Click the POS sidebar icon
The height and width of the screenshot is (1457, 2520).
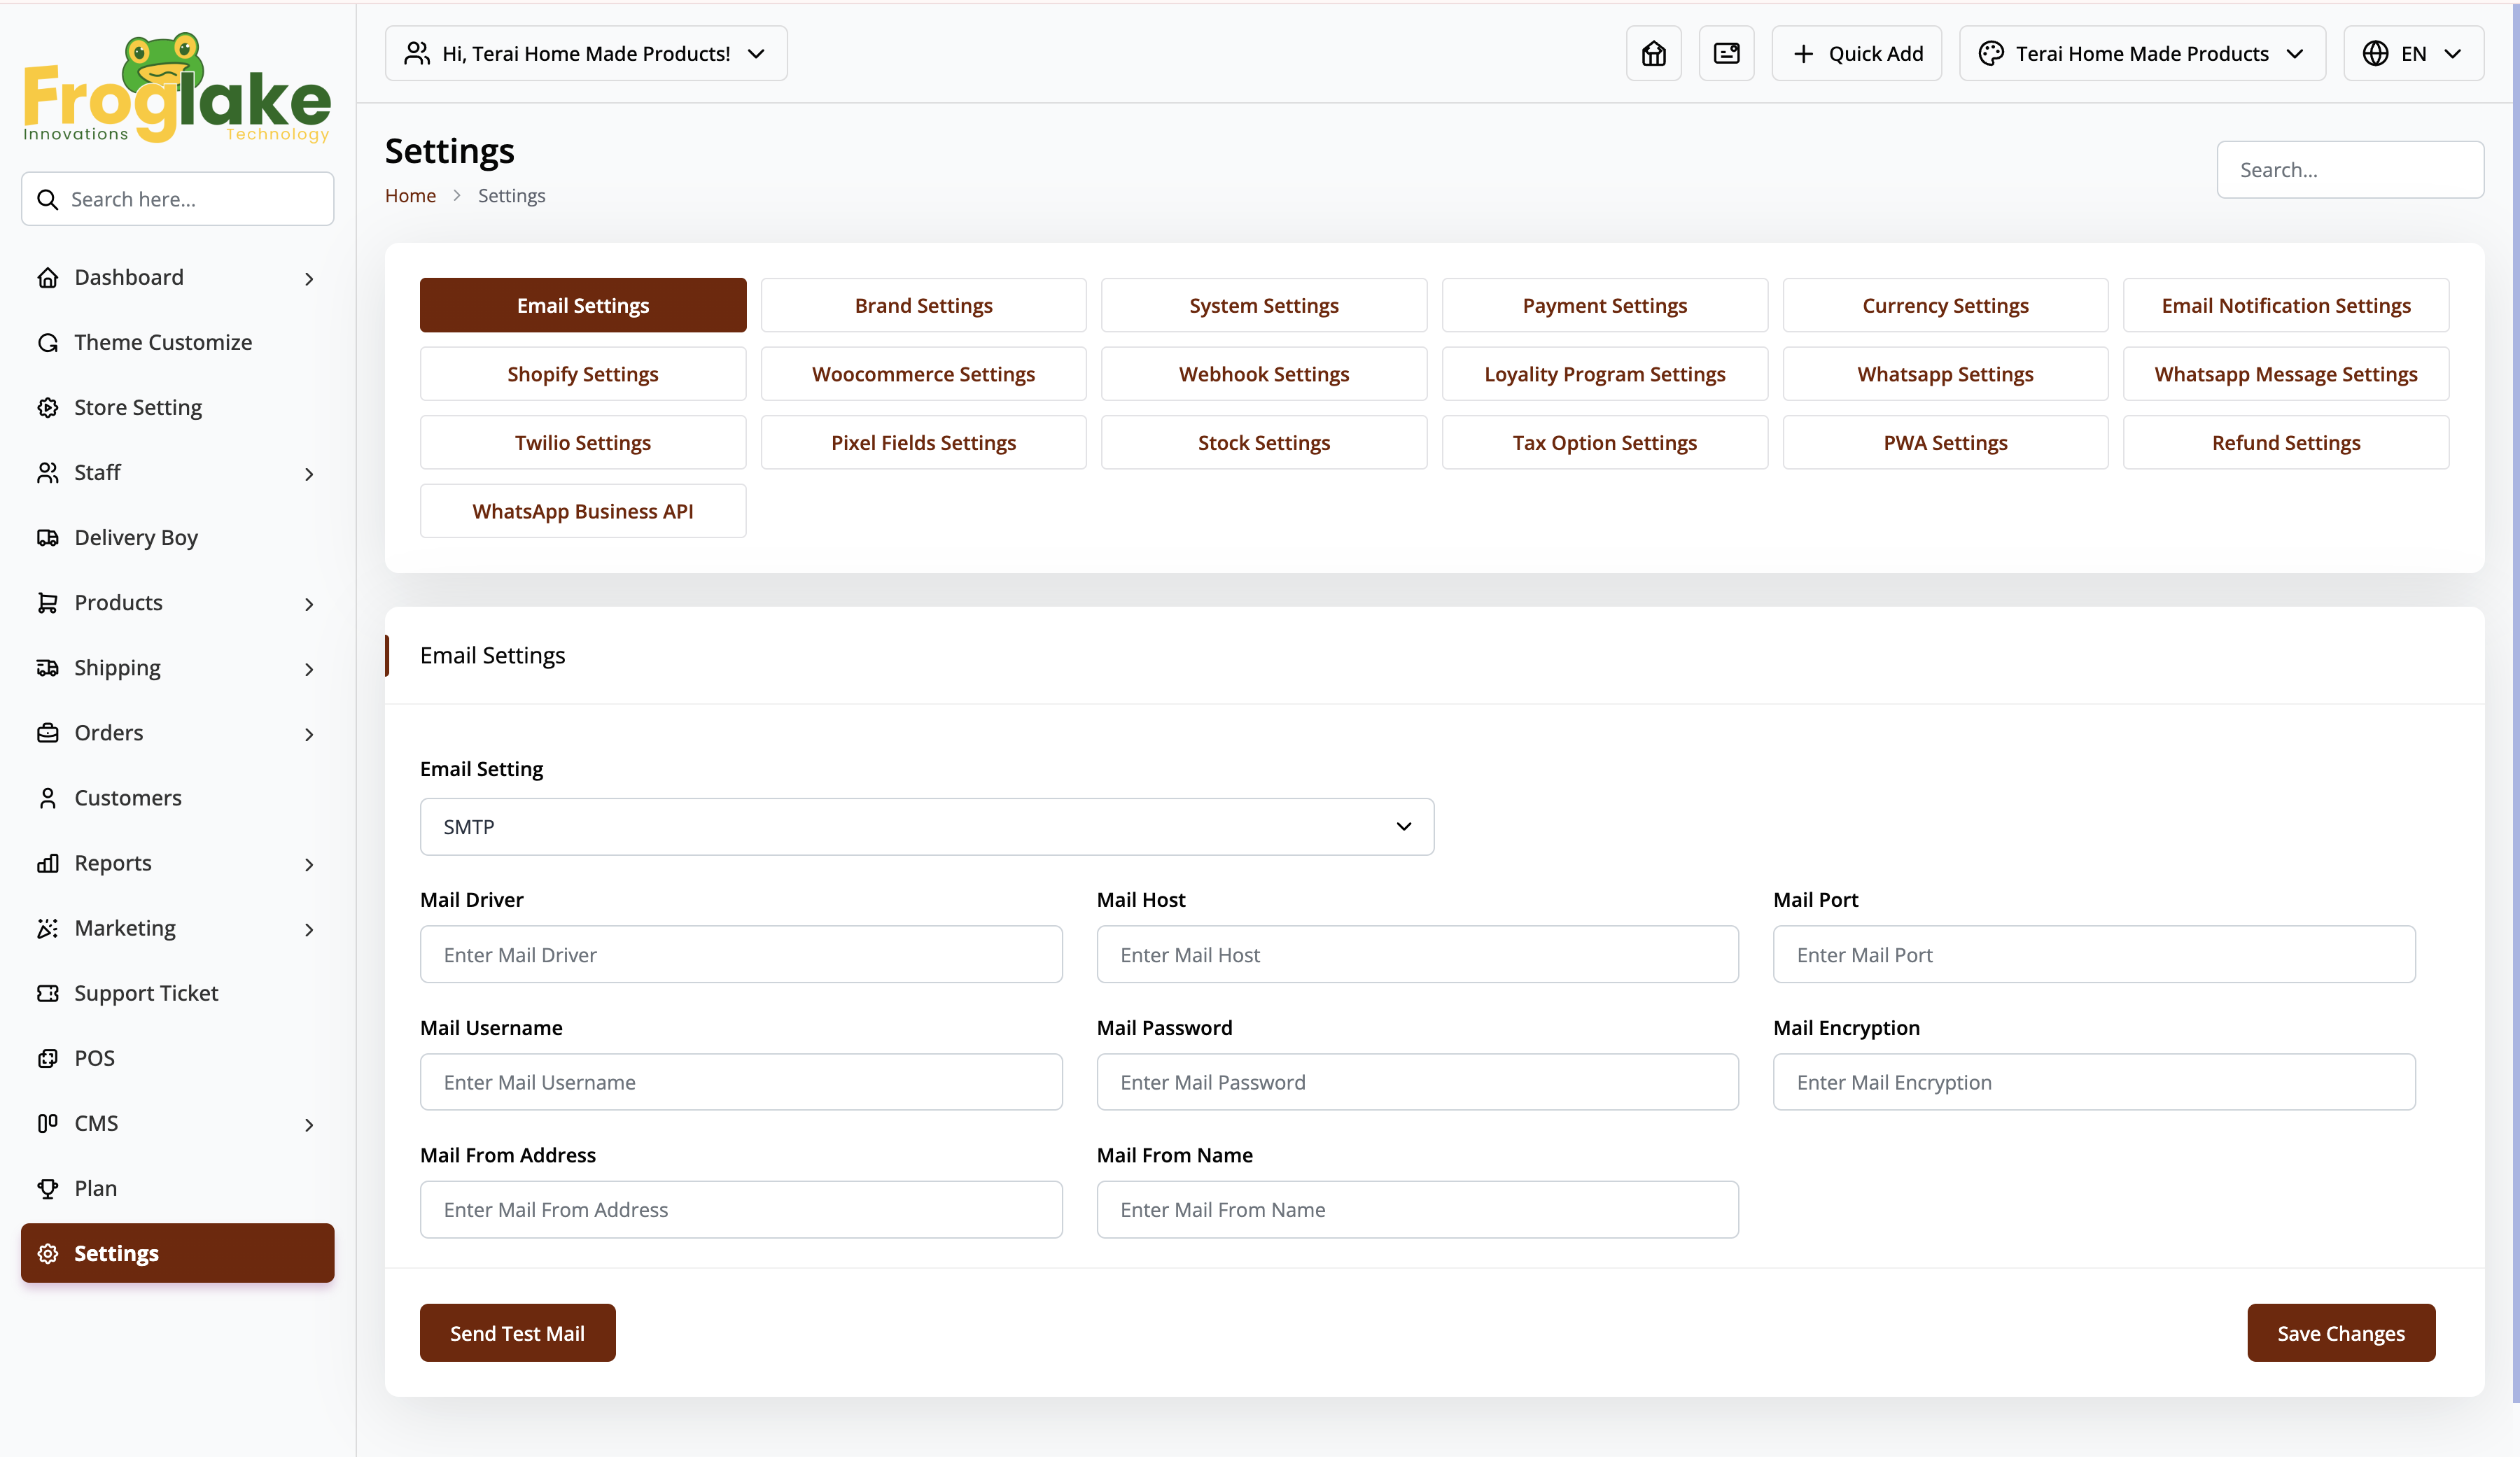(47, 1058)
